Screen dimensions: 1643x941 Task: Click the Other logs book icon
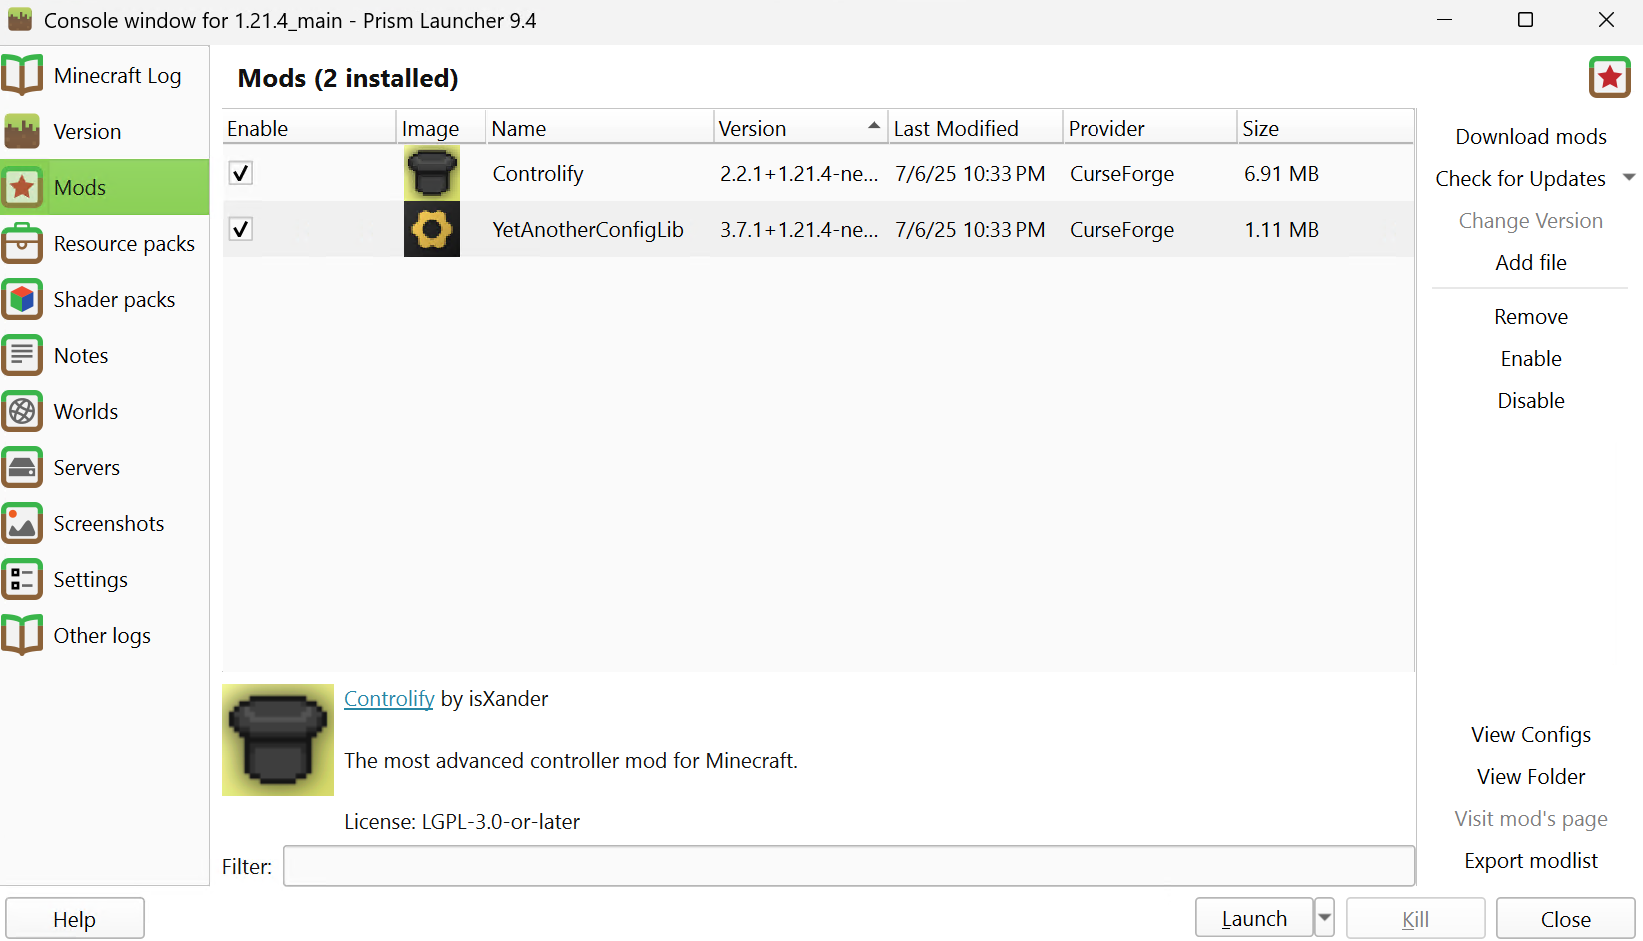point(22,635)
